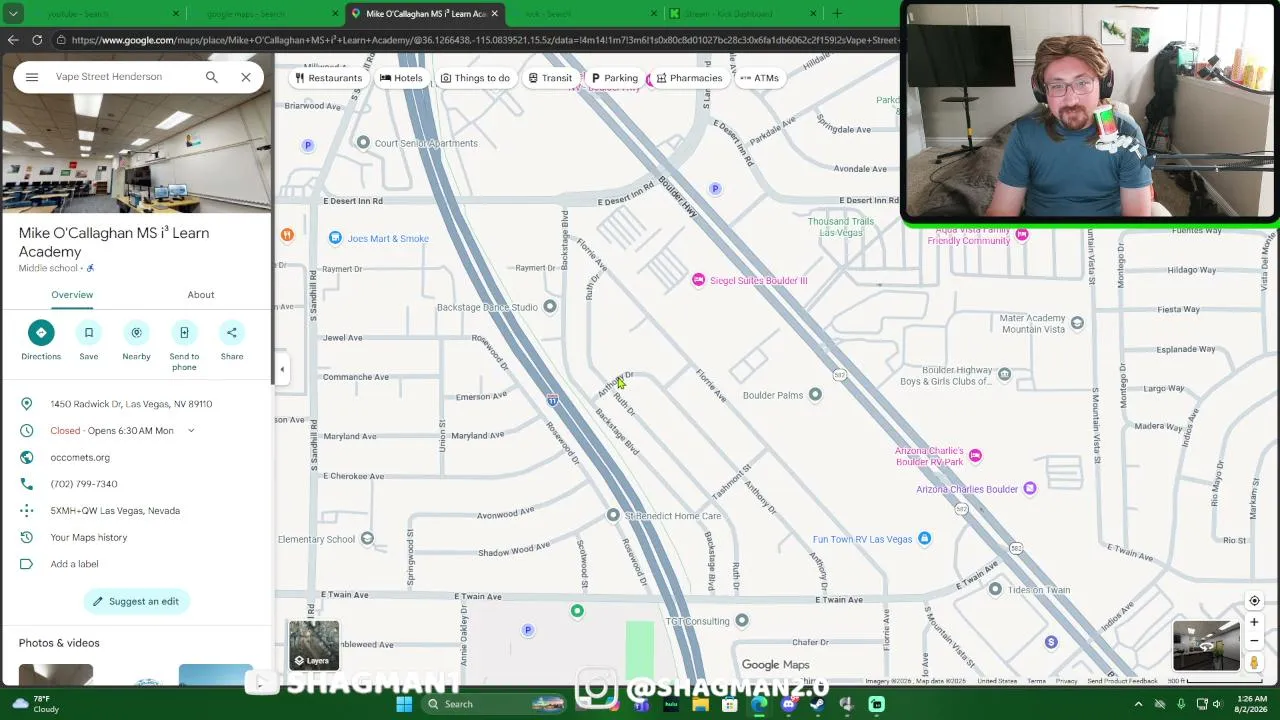
Task: Switch to the kick - Search browser tab
Action: tap(580, 14)
